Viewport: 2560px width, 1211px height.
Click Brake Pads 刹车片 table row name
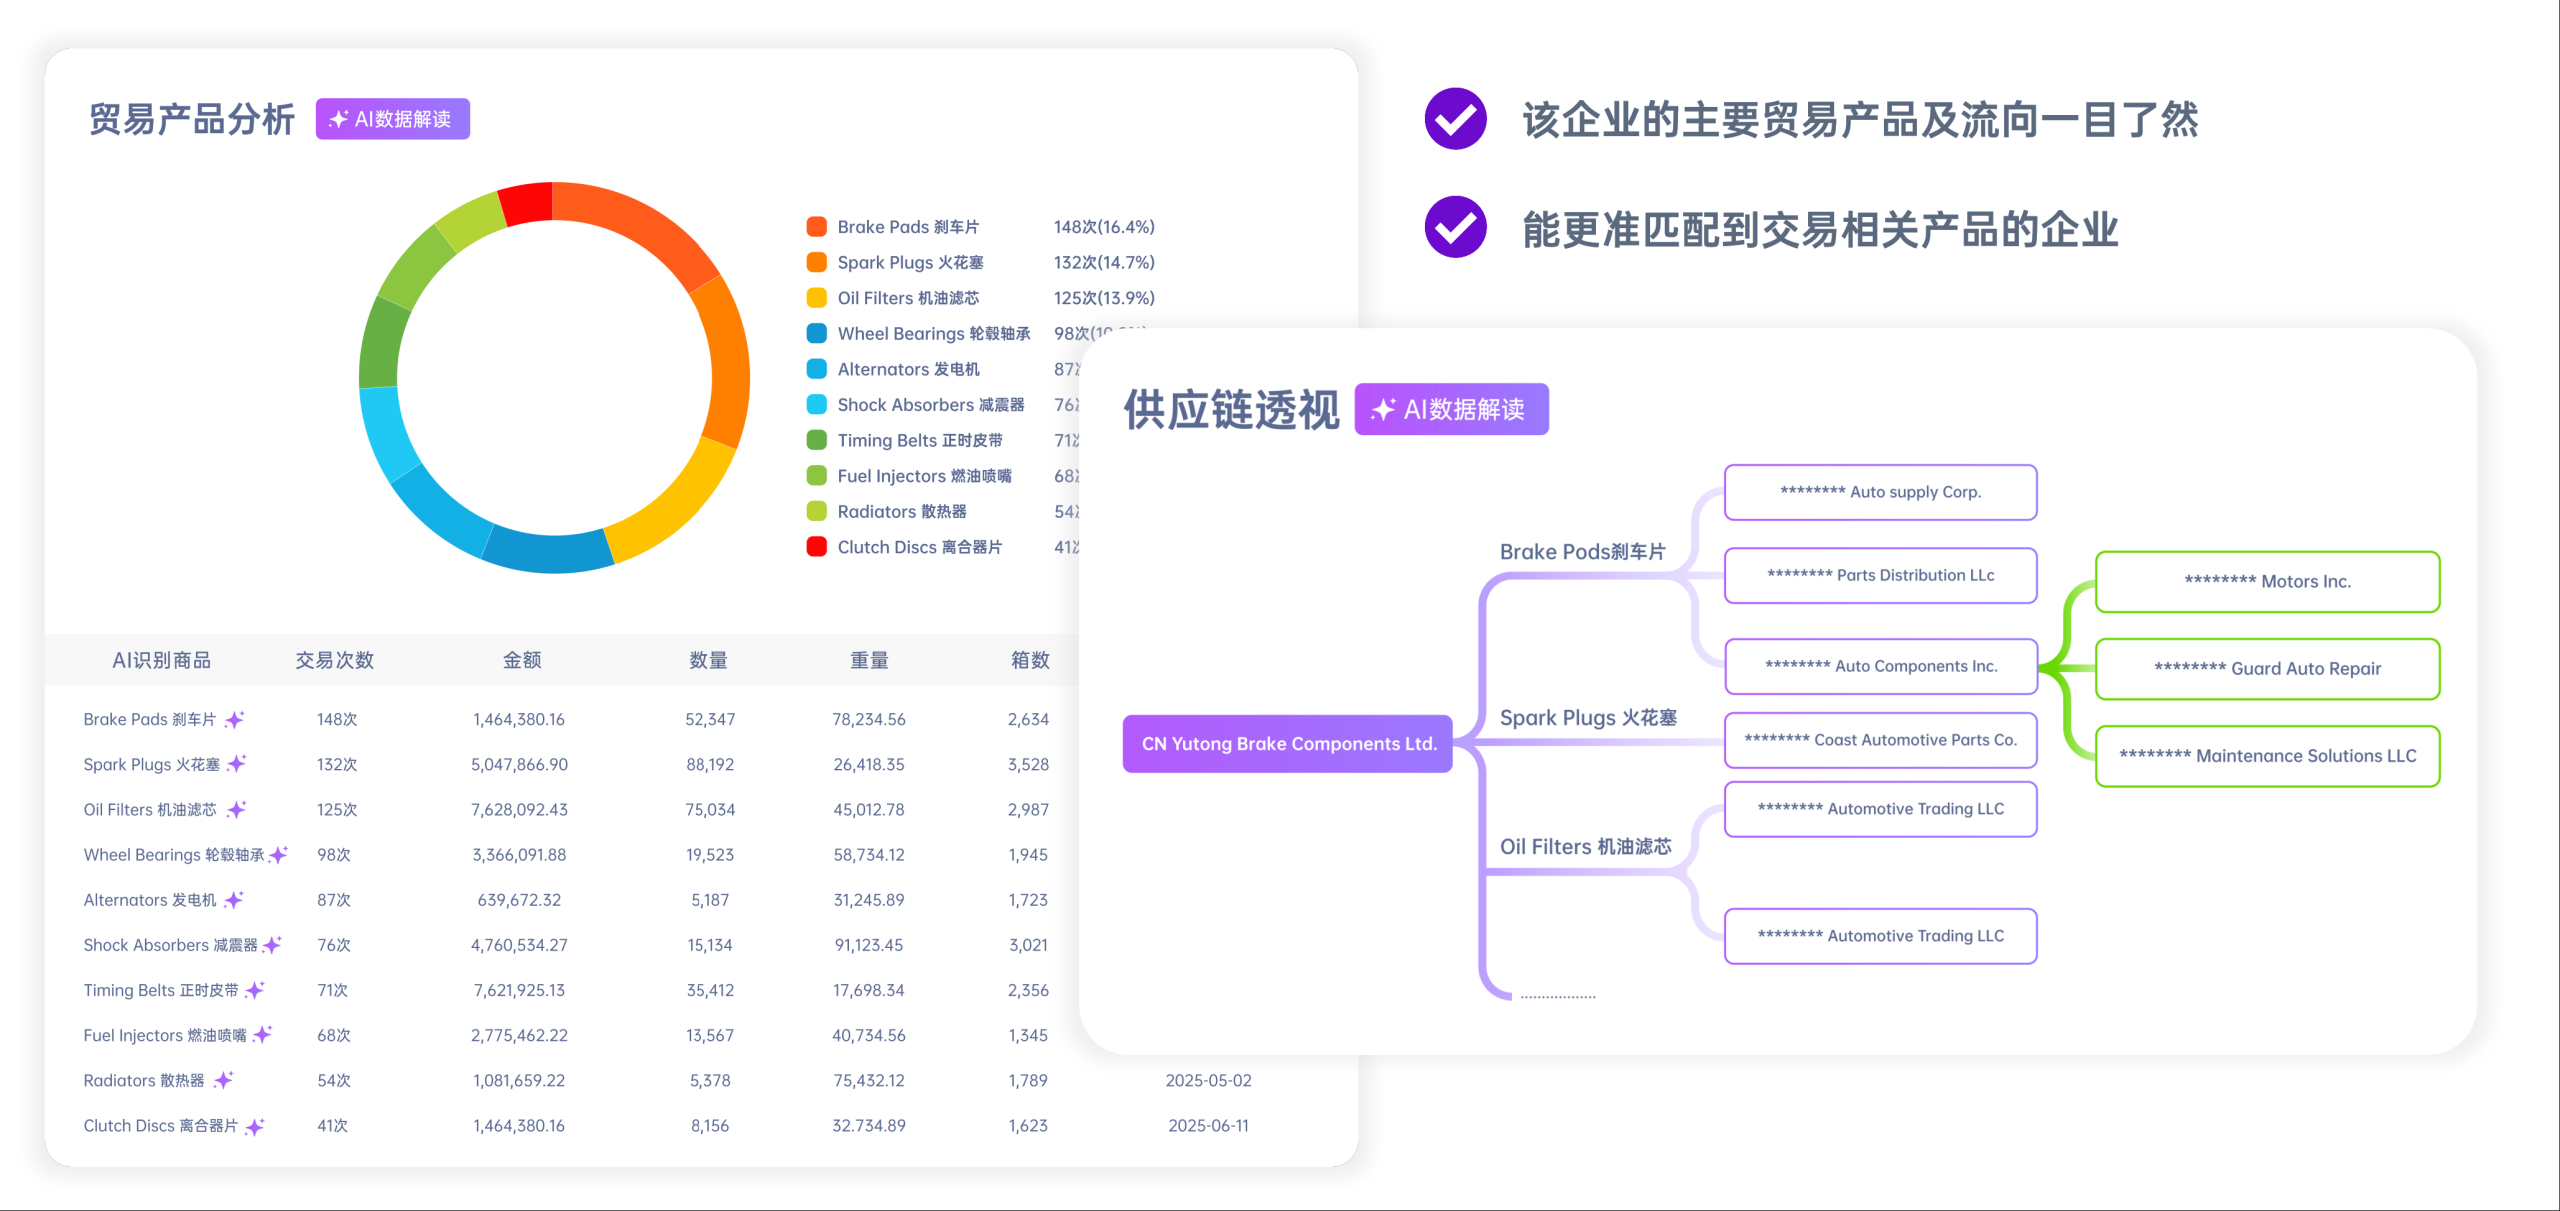(x=150, y=719)
